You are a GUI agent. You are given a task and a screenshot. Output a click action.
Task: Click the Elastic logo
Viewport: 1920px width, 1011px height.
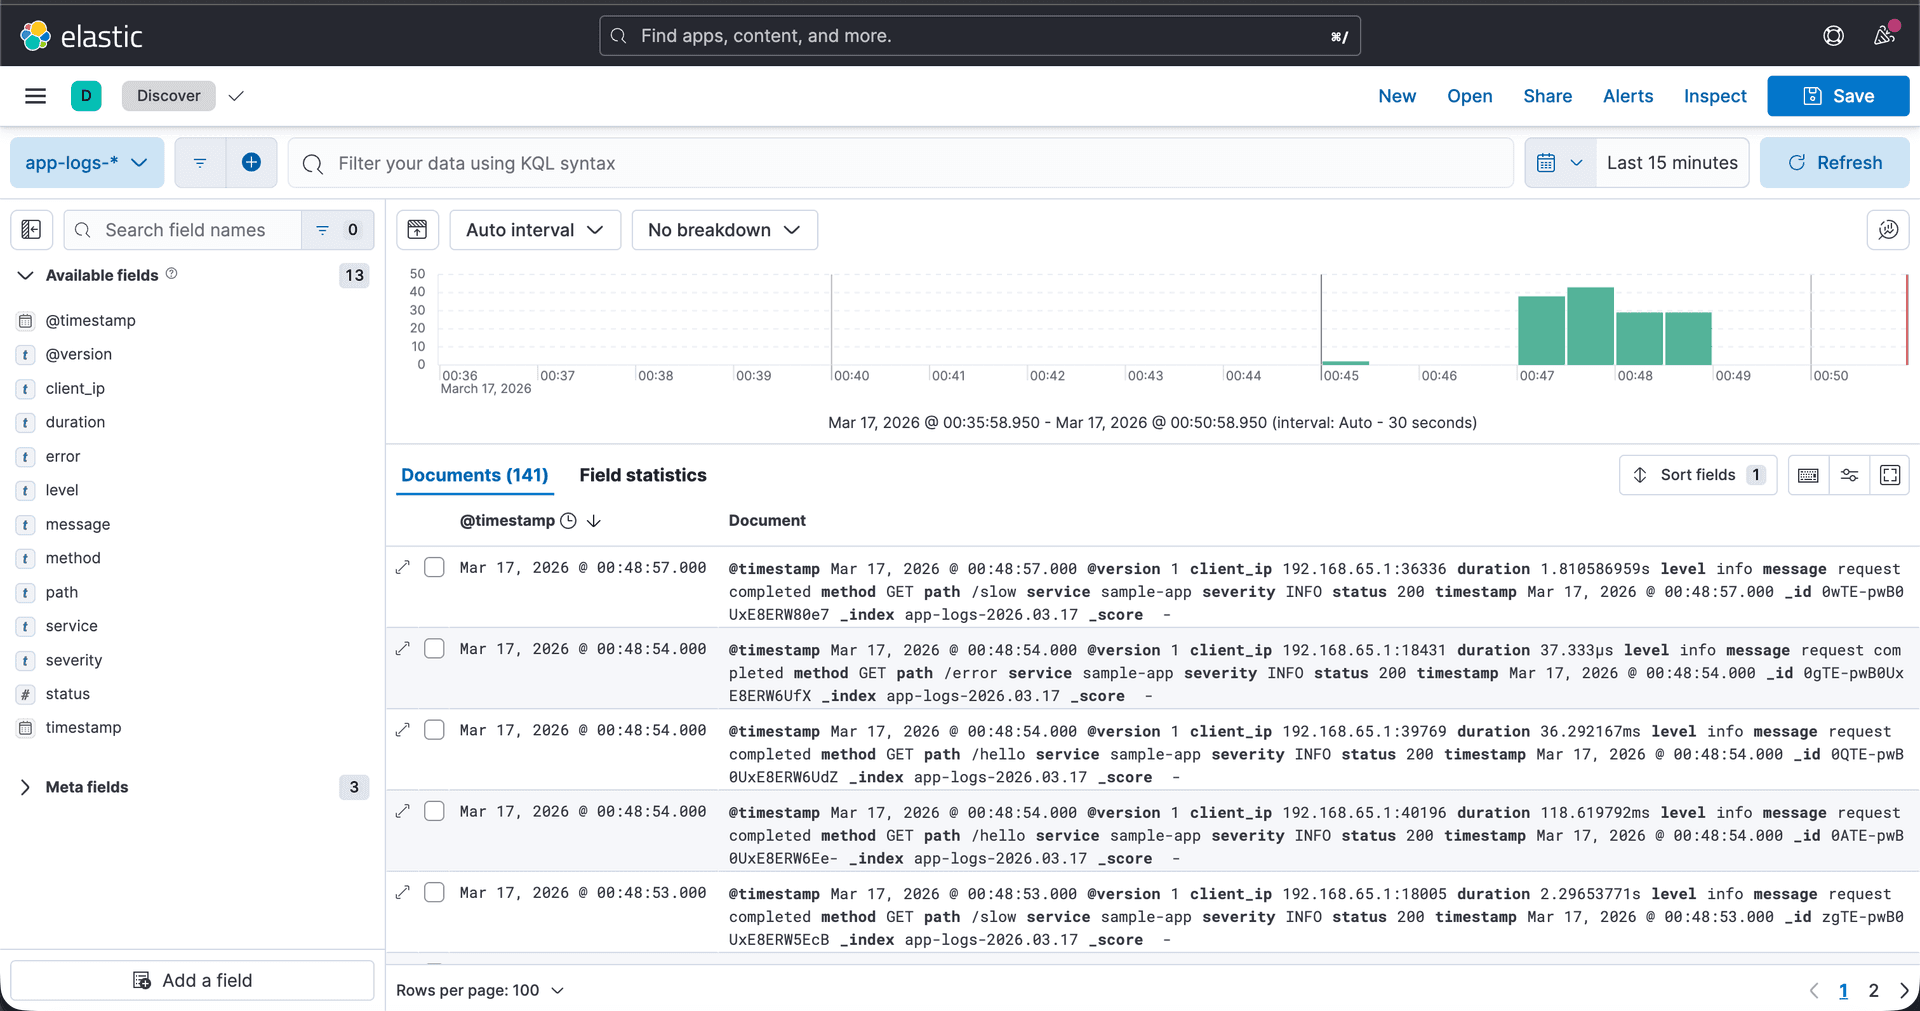click(82, 36)
